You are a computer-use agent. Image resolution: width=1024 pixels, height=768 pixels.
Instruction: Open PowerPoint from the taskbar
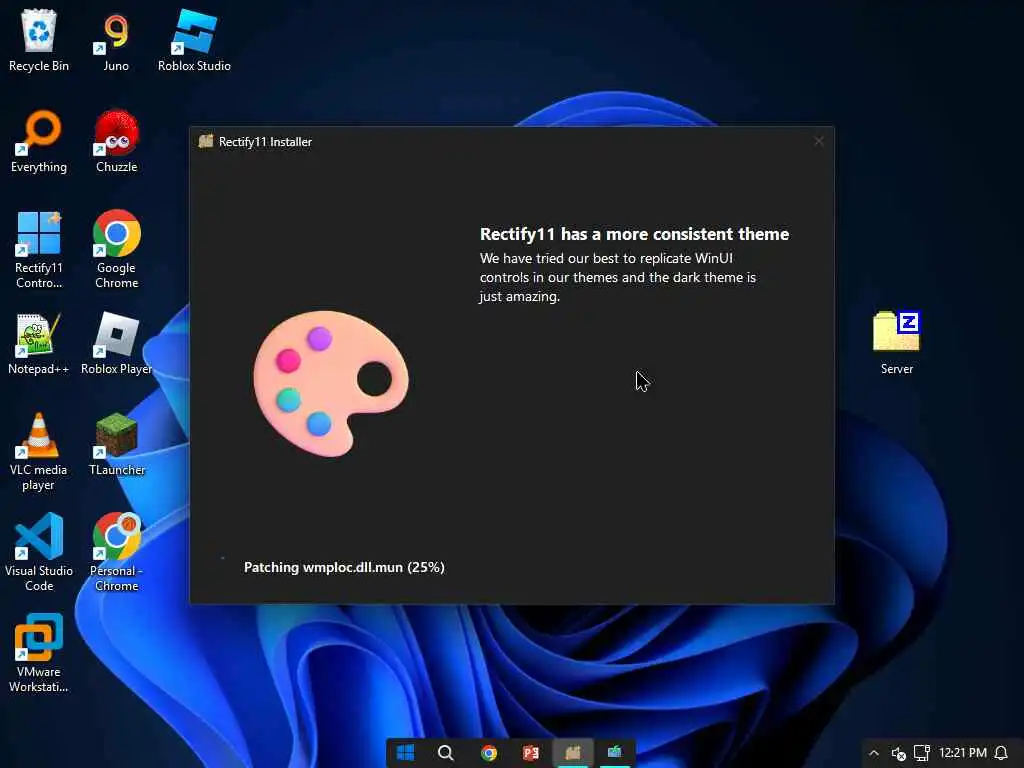coord(531,753)
